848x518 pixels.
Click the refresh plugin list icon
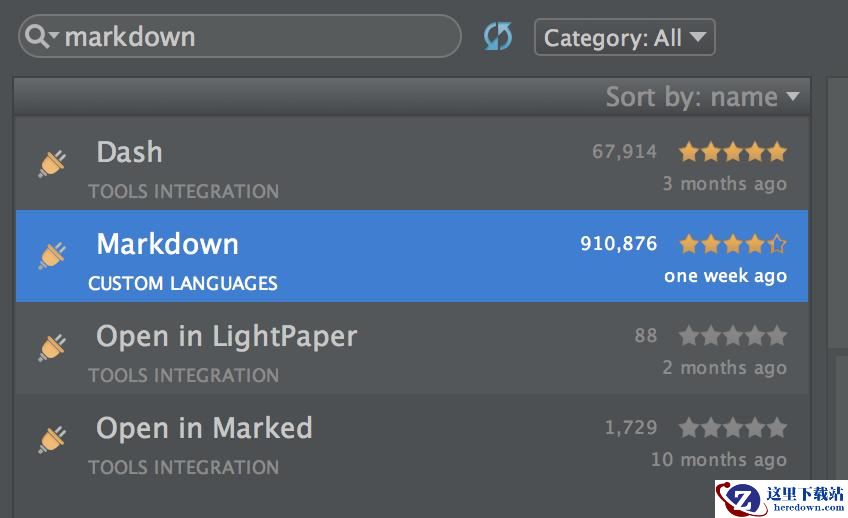pos(498,36)
